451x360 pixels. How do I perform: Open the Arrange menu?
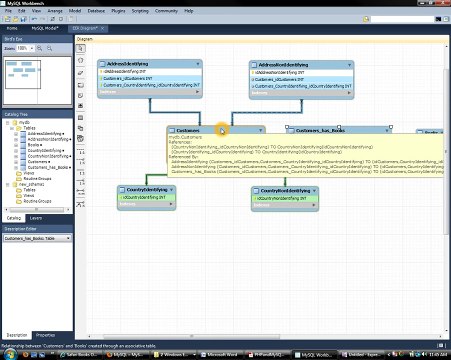click(x=55, y=11)
